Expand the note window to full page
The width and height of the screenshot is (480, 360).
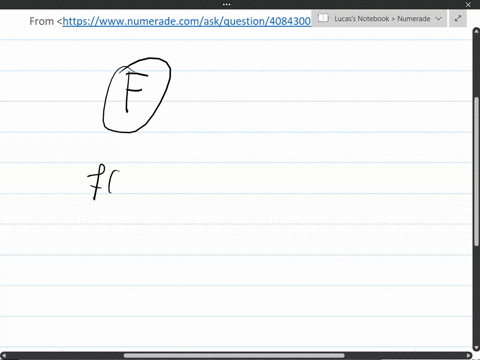coord(458,18)
